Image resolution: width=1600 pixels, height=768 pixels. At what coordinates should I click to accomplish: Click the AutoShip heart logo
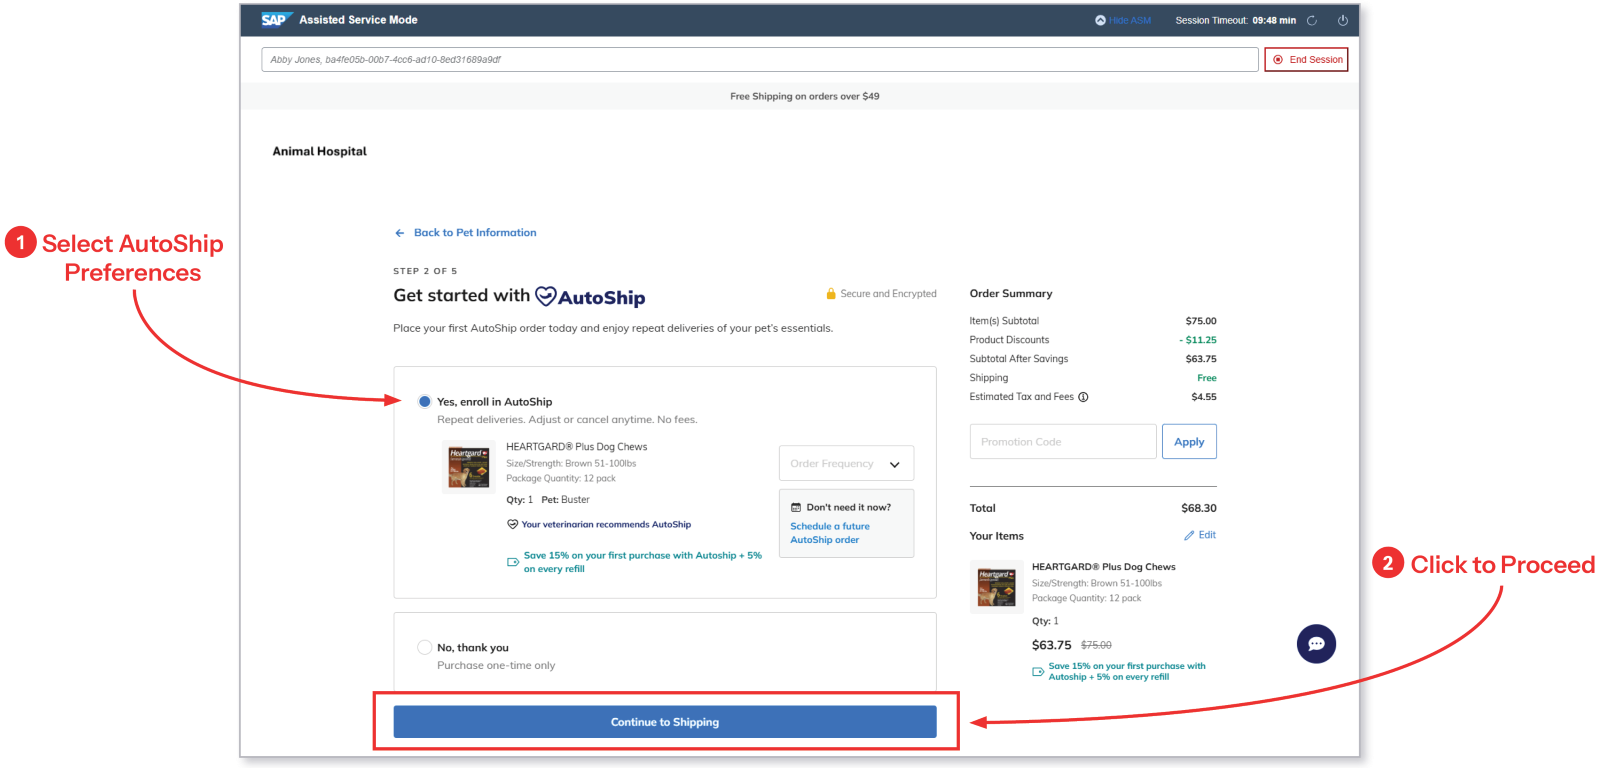click(x=546, y=296)
